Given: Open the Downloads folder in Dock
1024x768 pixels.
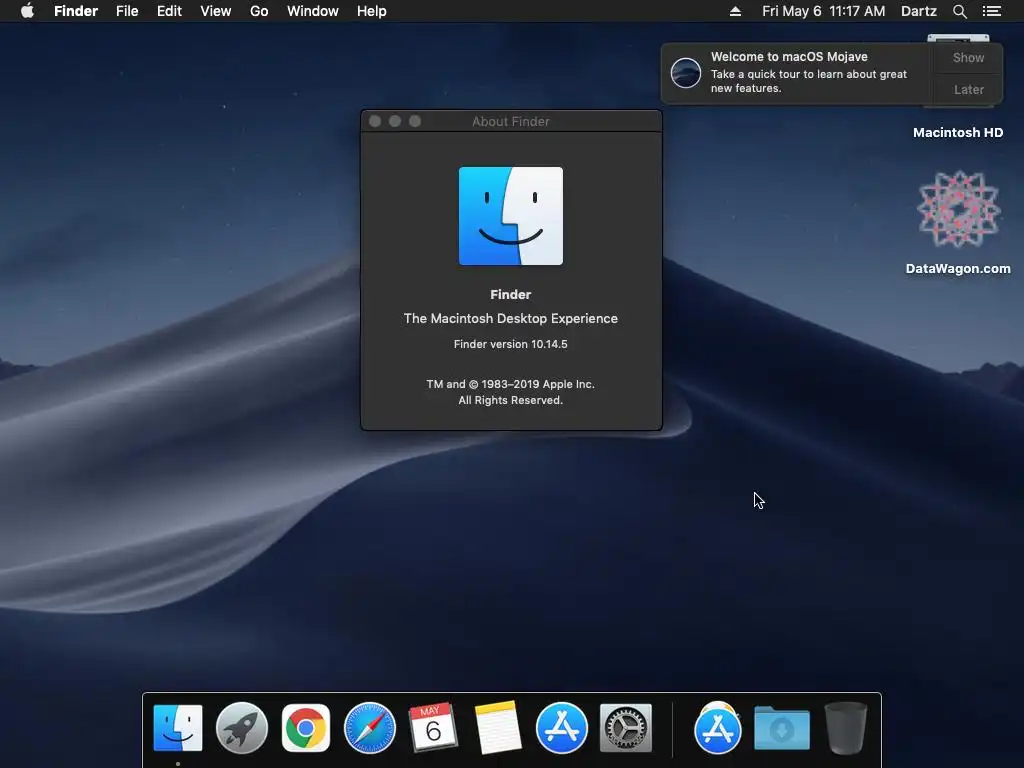Looking at the screenshot, I should point(782,728).
